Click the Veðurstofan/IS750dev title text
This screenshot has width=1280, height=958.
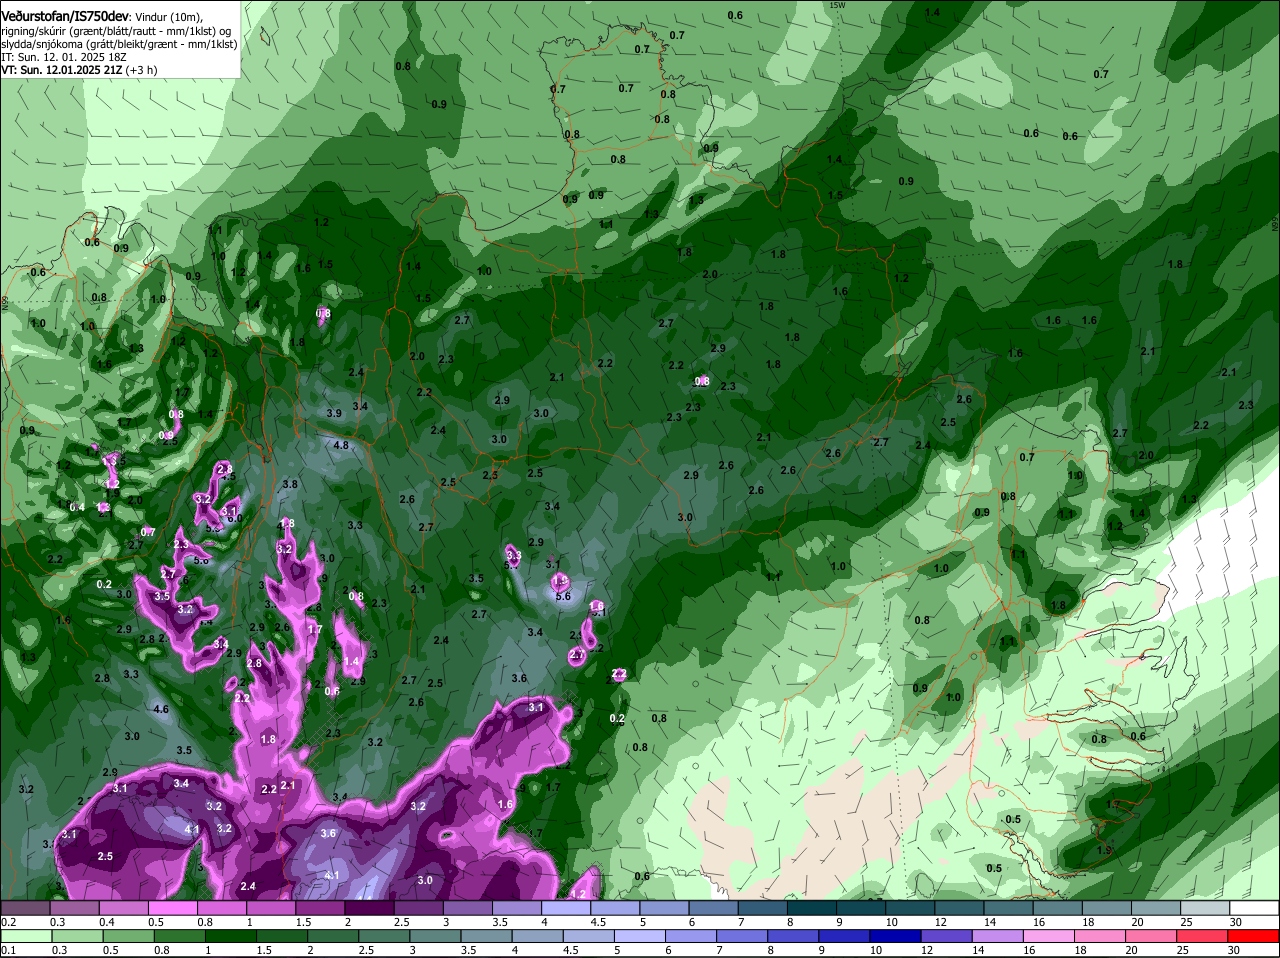65,15
